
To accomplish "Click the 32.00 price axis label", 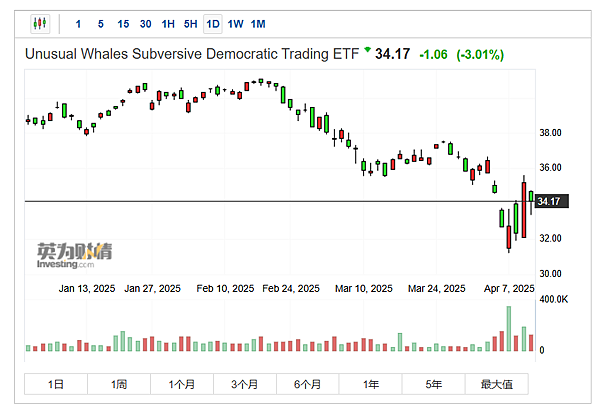I will [550, 238].
